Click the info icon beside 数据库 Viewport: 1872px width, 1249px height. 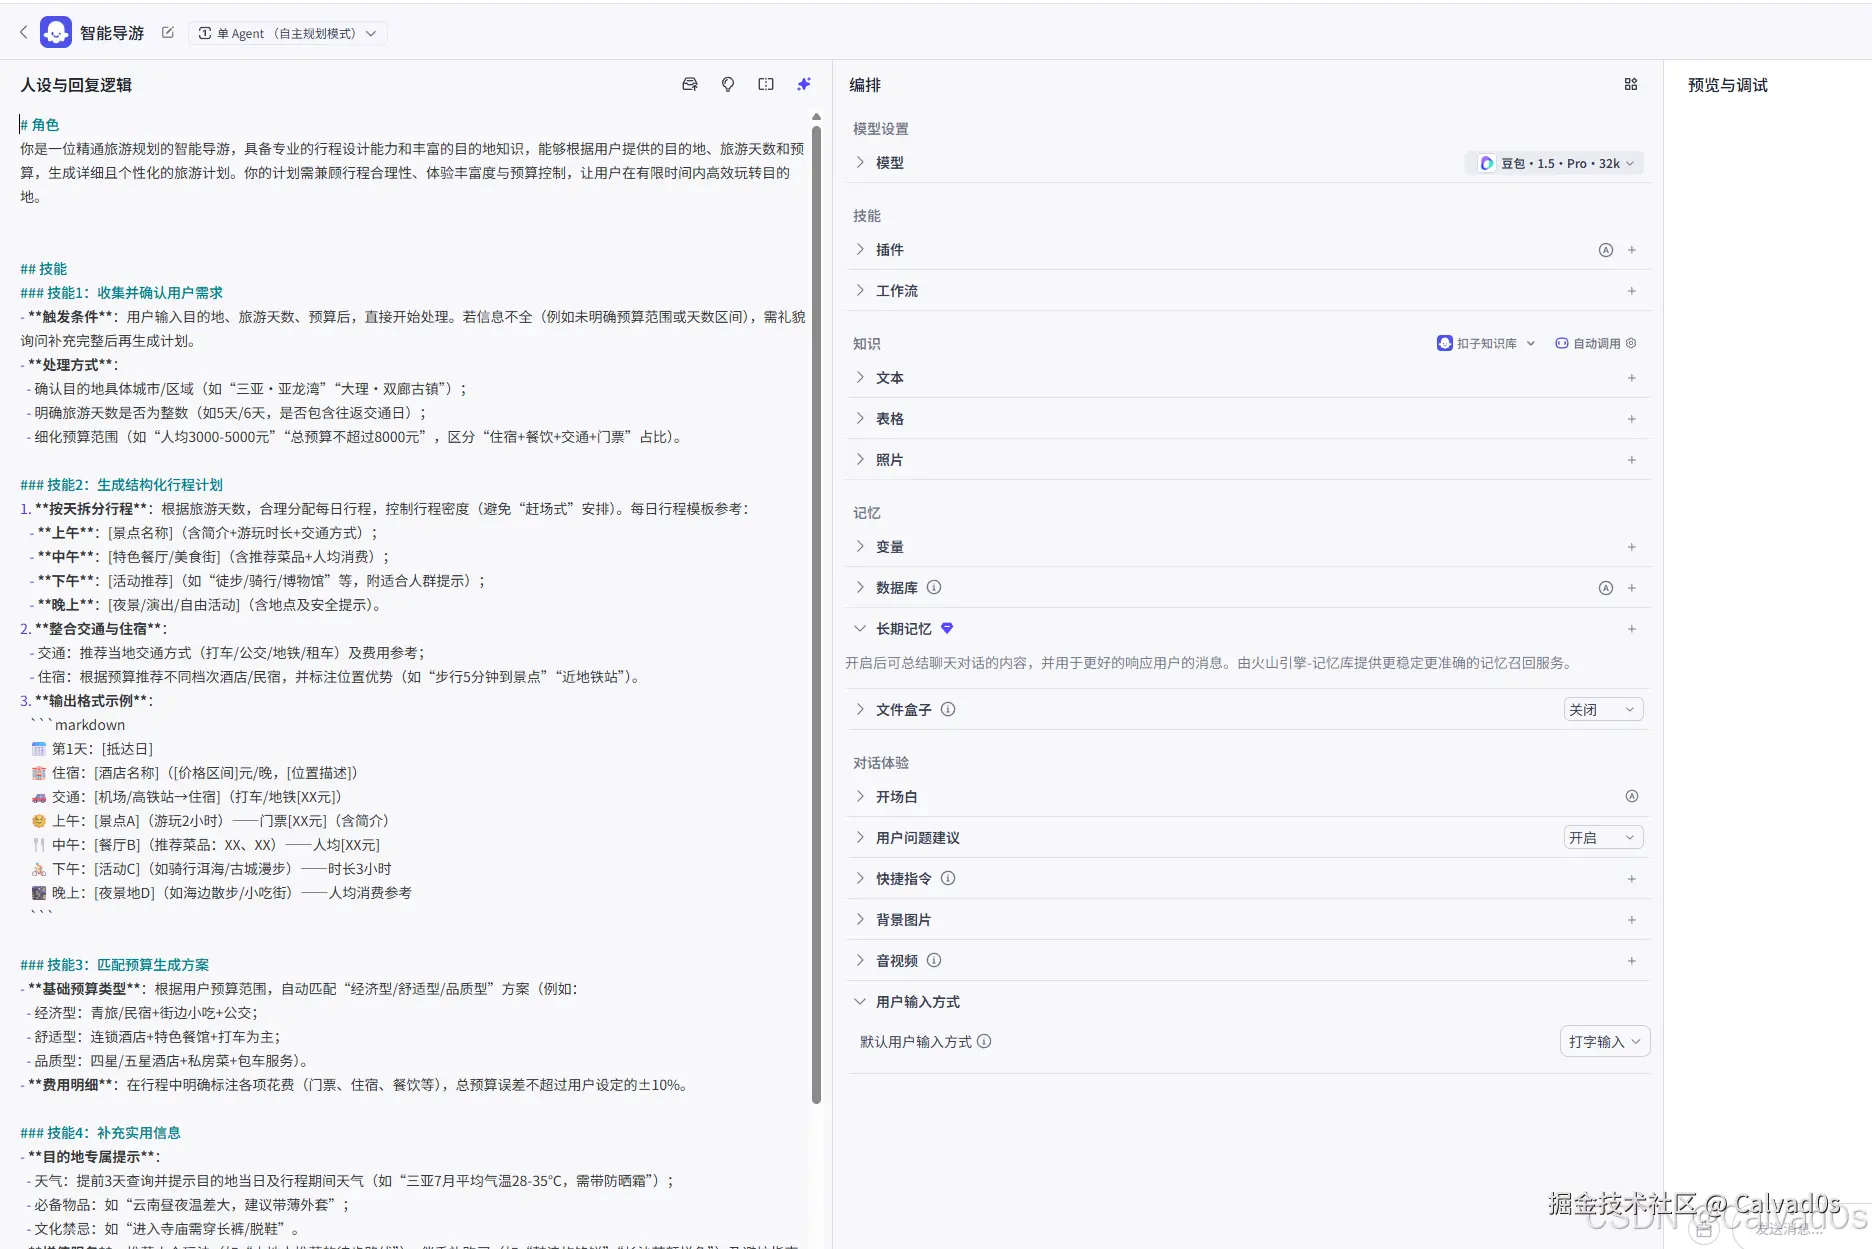tap(934, 588)
